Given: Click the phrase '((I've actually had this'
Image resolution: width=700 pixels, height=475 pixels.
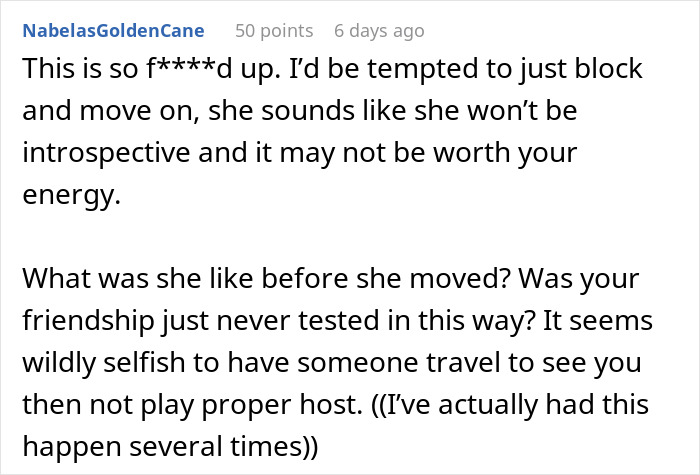Looking at the screenshot, I should 510,405.
